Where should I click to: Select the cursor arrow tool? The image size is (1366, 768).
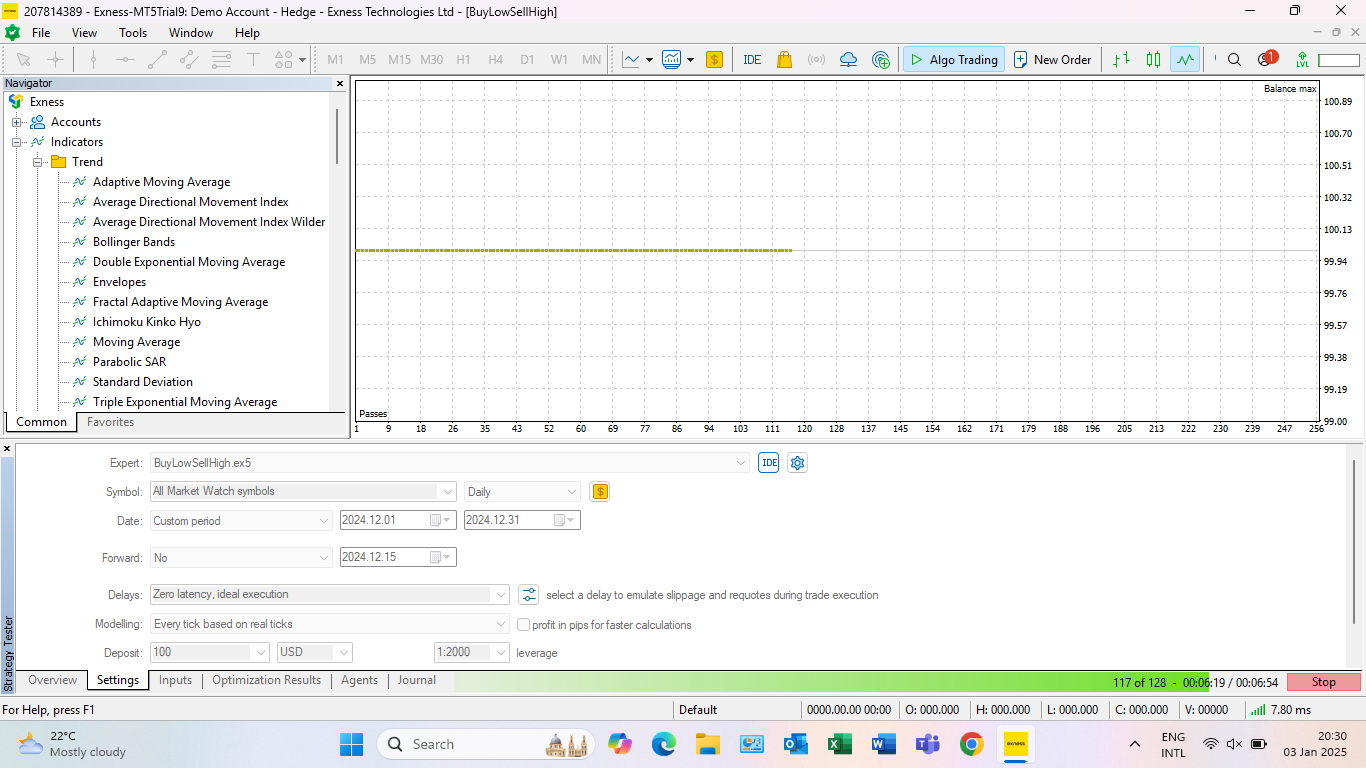pos(24,60)
